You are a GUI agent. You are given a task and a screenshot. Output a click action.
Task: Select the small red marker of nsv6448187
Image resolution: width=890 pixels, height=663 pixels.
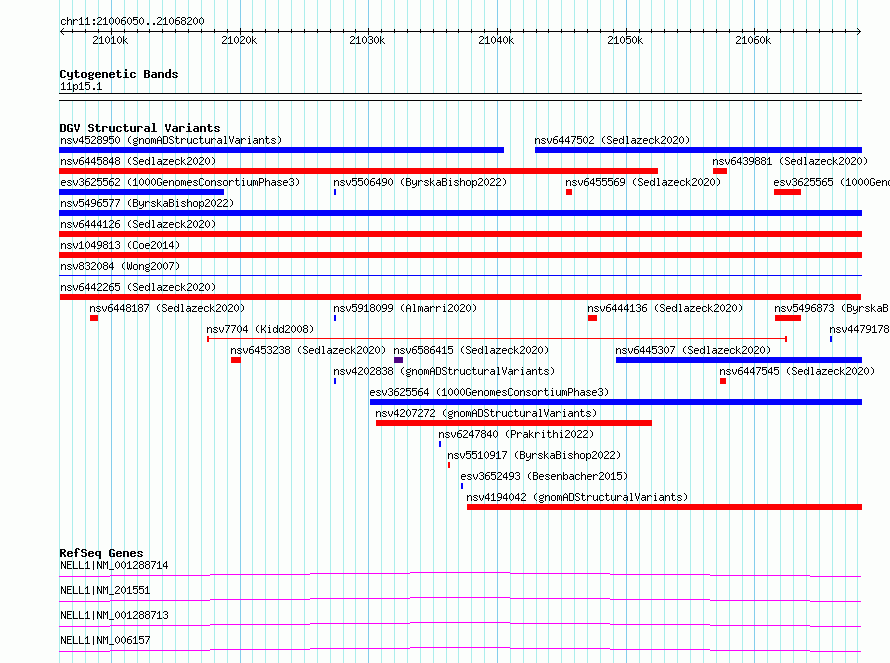click(x=94, y=318)
